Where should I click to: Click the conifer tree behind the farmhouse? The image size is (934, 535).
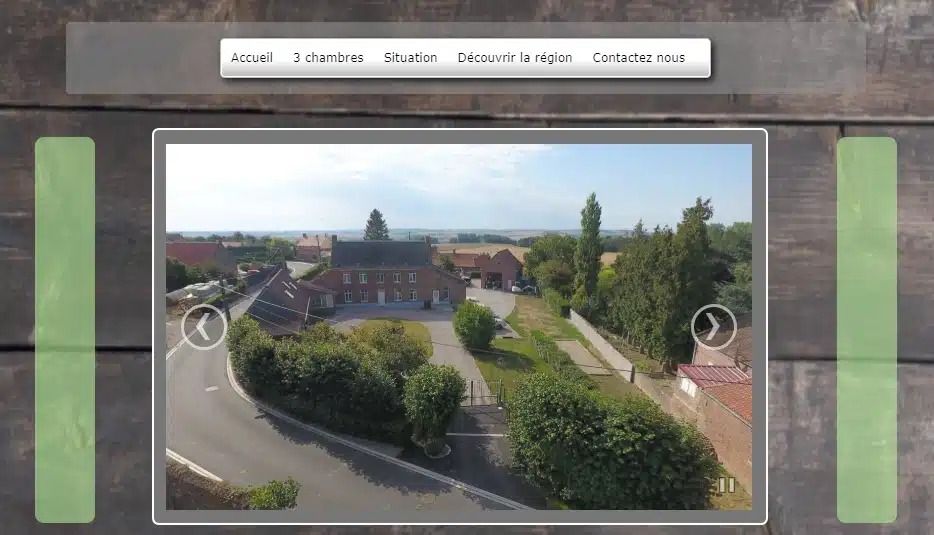pos(377,226)
